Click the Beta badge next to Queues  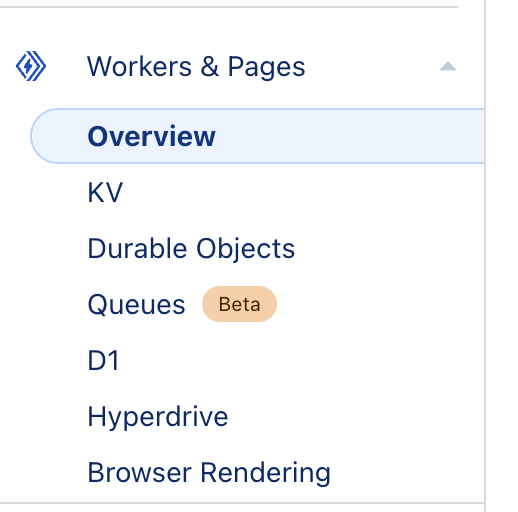coord(239,304)
